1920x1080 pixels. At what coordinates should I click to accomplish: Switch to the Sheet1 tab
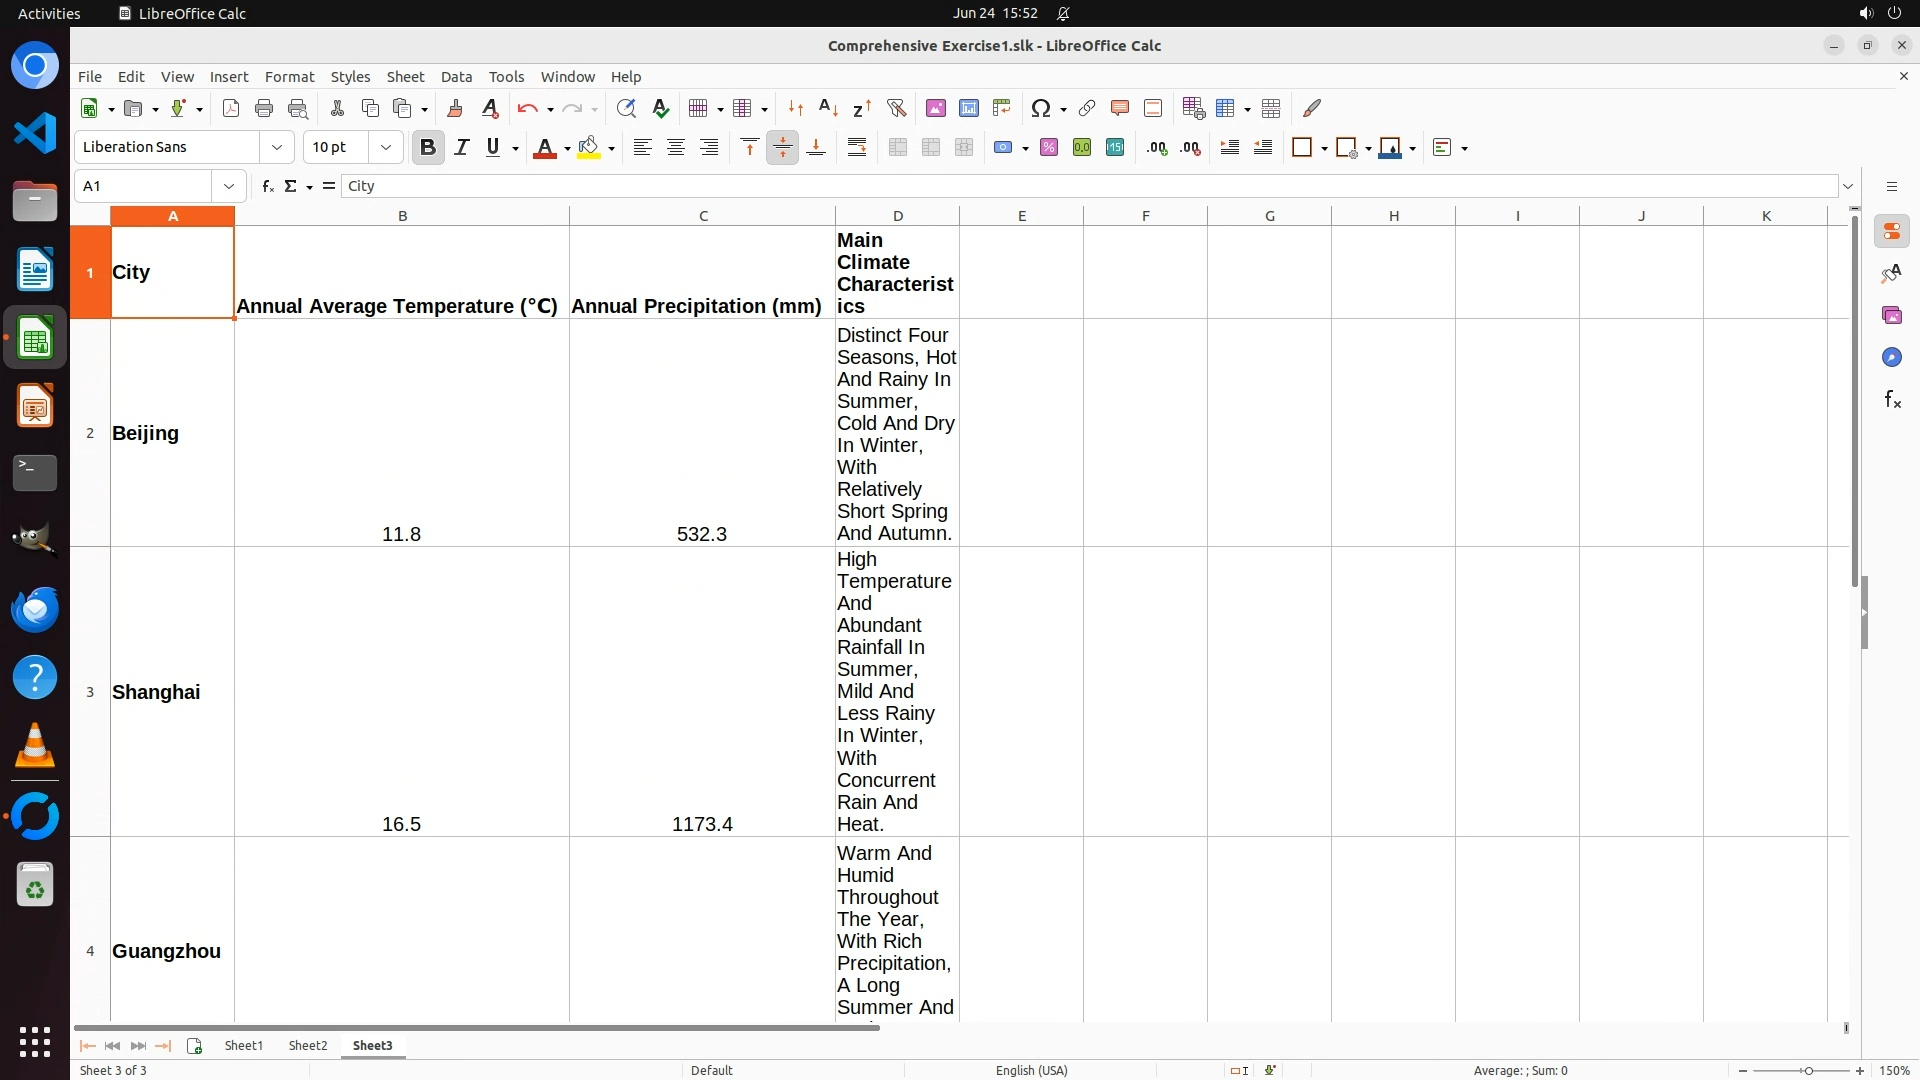pos(243,1045)
